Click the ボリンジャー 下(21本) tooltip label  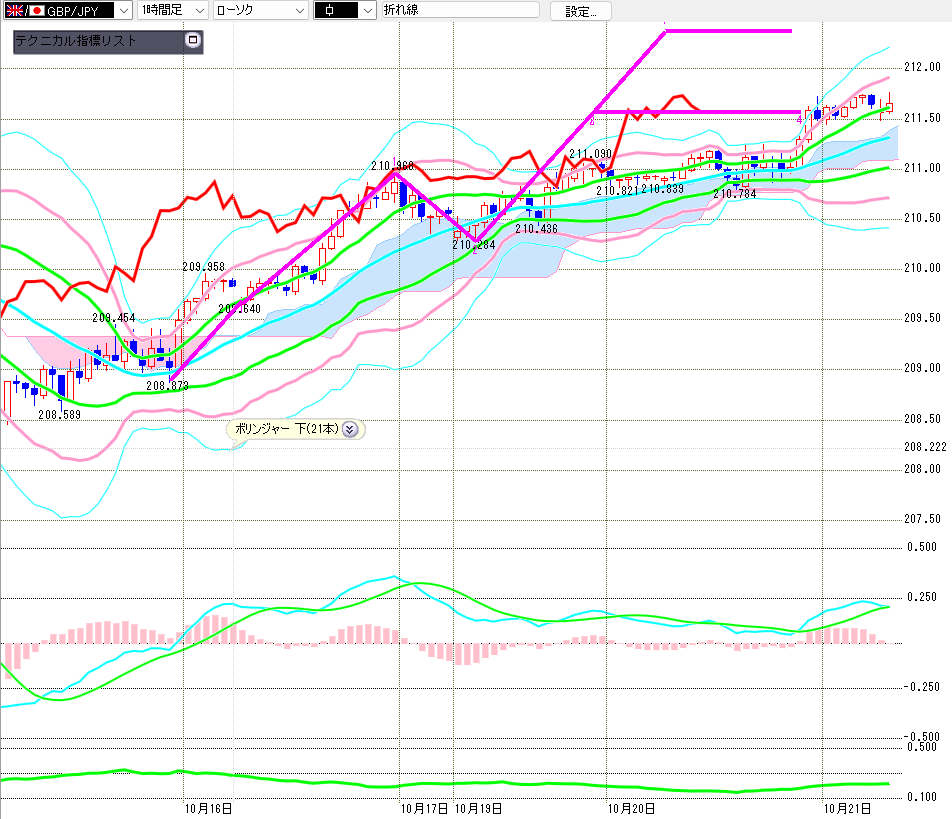[x=286, y=429]
